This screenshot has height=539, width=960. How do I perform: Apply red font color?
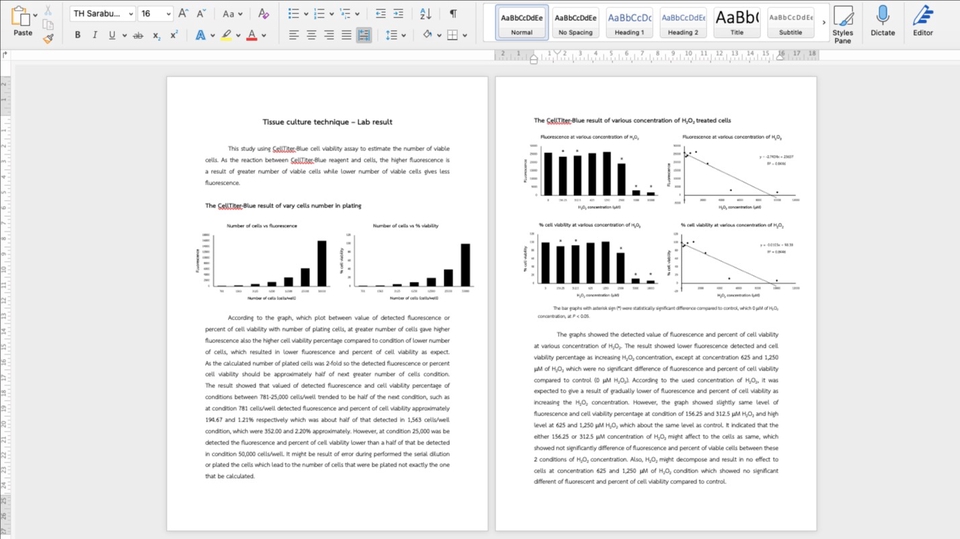pyautogui.click(x=252, y=36)
